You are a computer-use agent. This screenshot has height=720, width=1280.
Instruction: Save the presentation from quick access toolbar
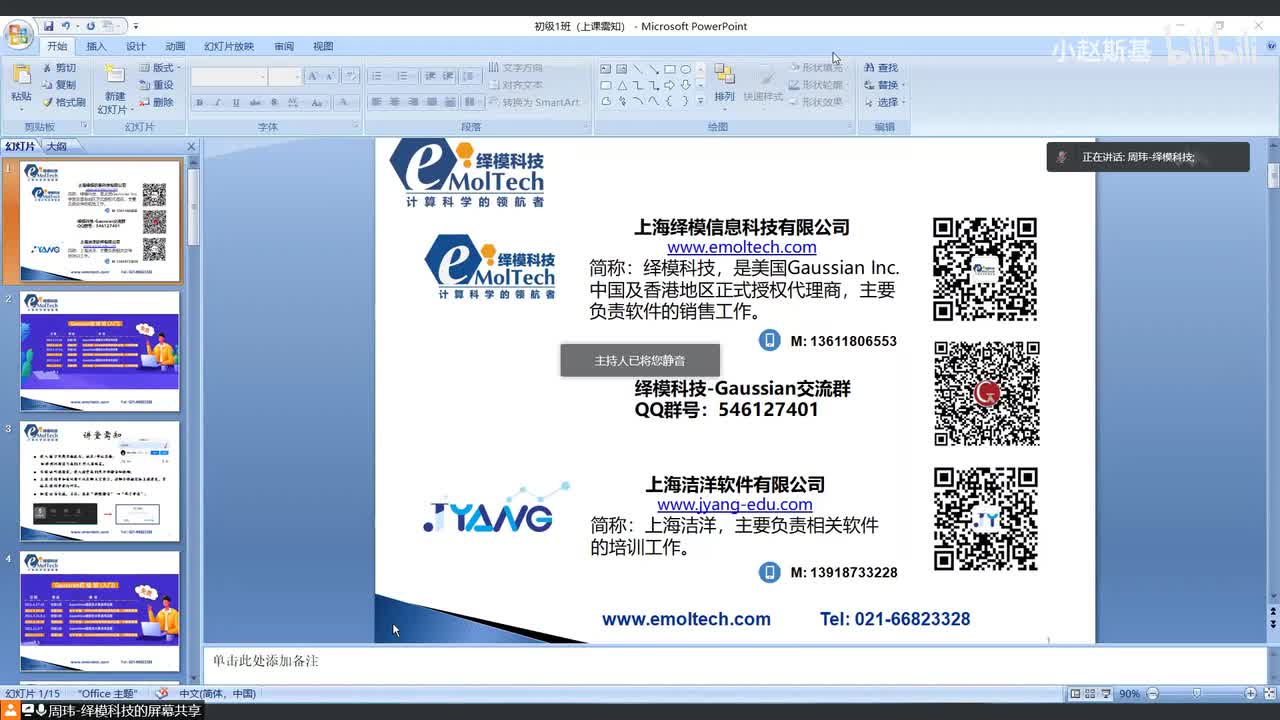[x=49, y=26]
